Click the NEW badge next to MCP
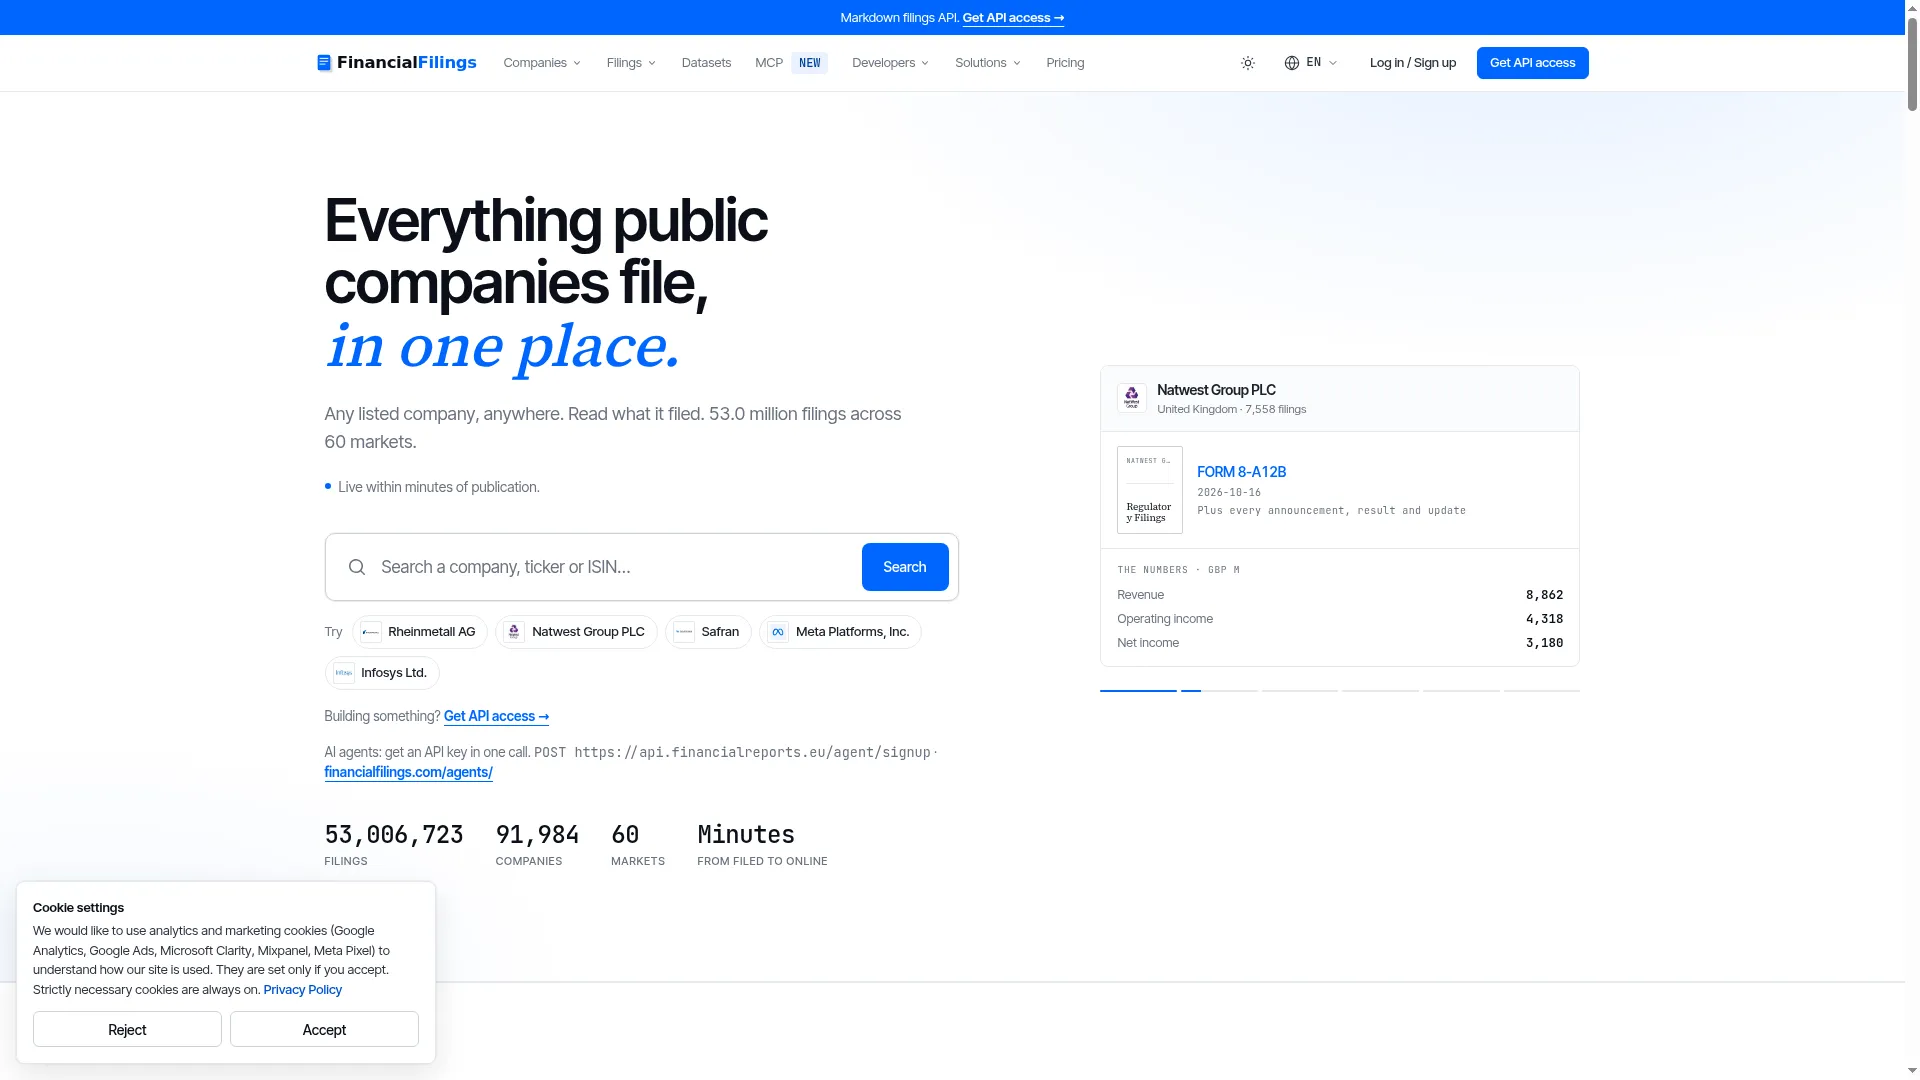 [x=810, y=63]
